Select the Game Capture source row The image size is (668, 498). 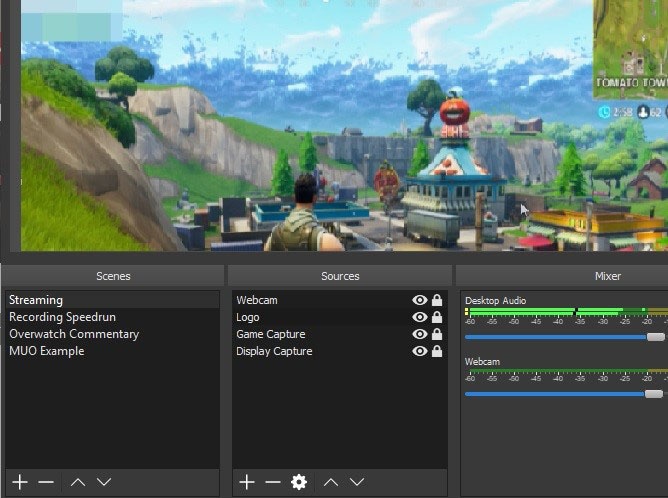[x=340, y=334]
